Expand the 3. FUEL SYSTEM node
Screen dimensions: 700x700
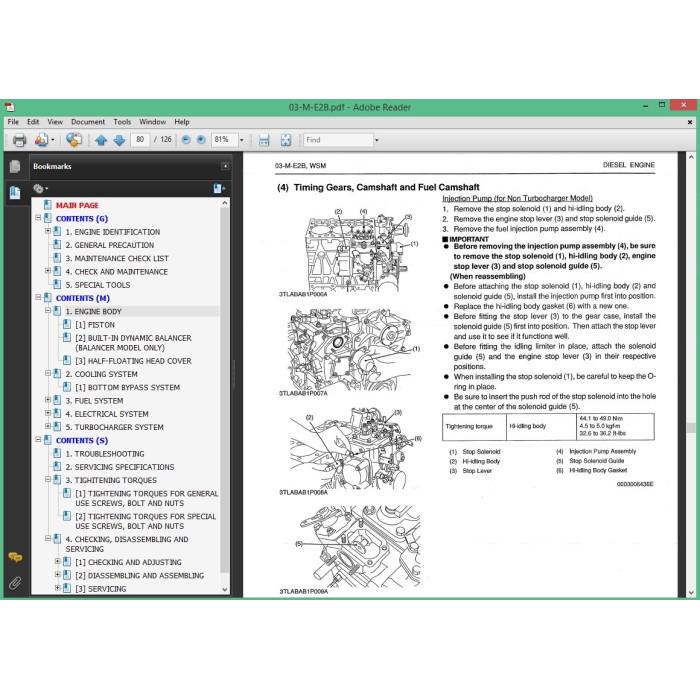coord(48,400)
